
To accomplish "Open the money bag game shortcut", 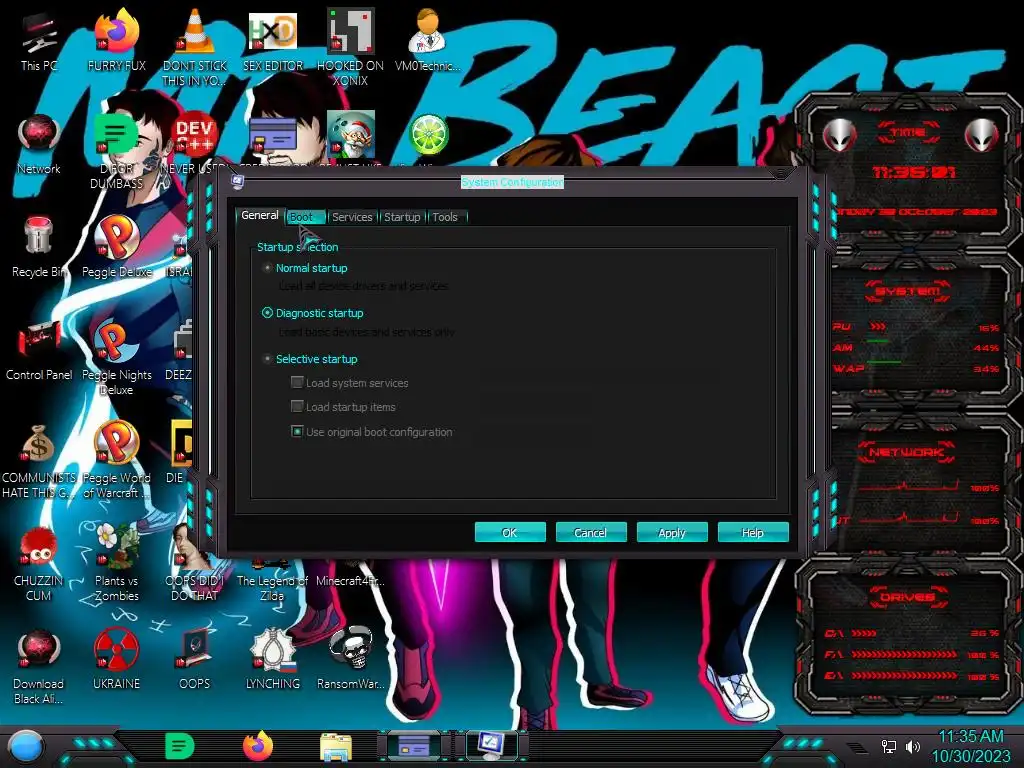I will [x=38, y=460].
